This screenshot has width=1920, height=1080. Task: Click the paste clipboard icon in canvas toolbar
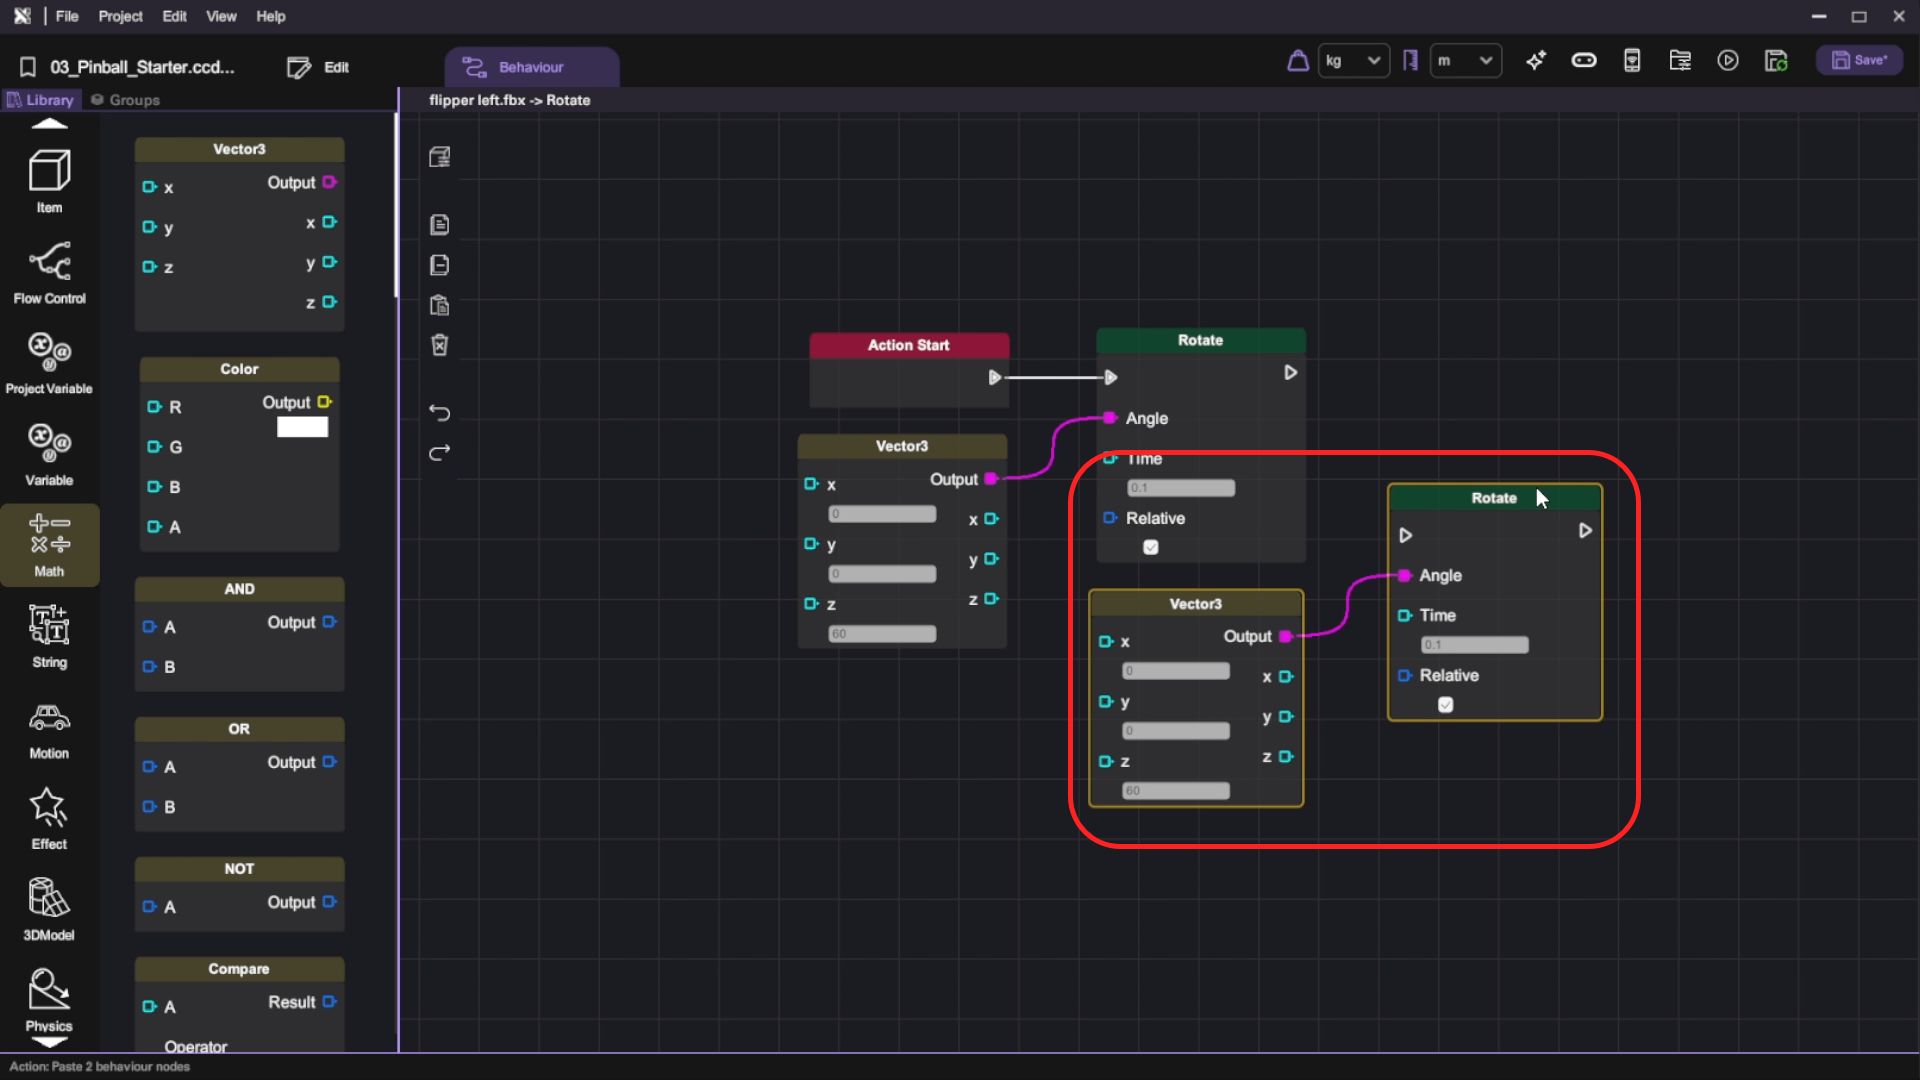point(439,305)
